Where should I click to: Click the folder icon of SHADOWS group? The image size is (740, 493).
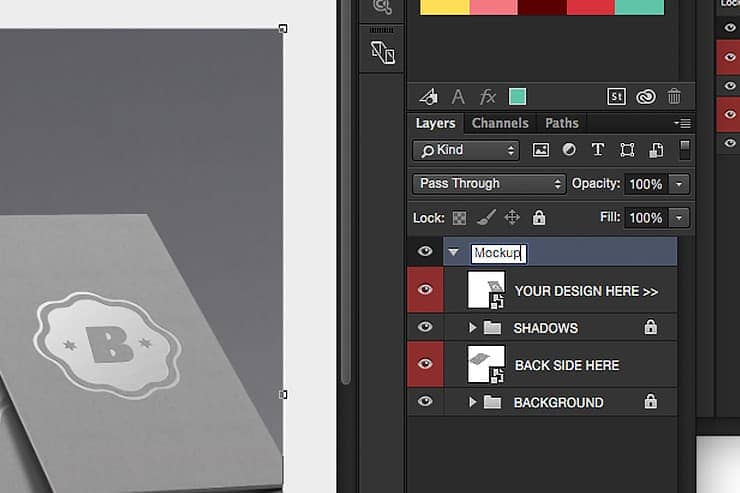click(492, 327)
